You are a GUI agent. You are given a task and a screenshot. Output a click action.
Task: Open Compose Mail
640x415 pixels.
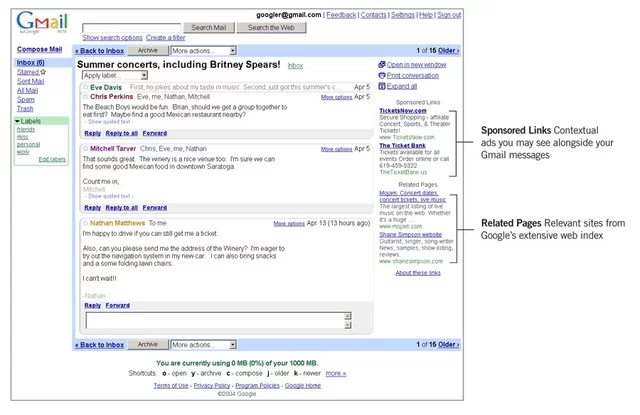point(39,49)
